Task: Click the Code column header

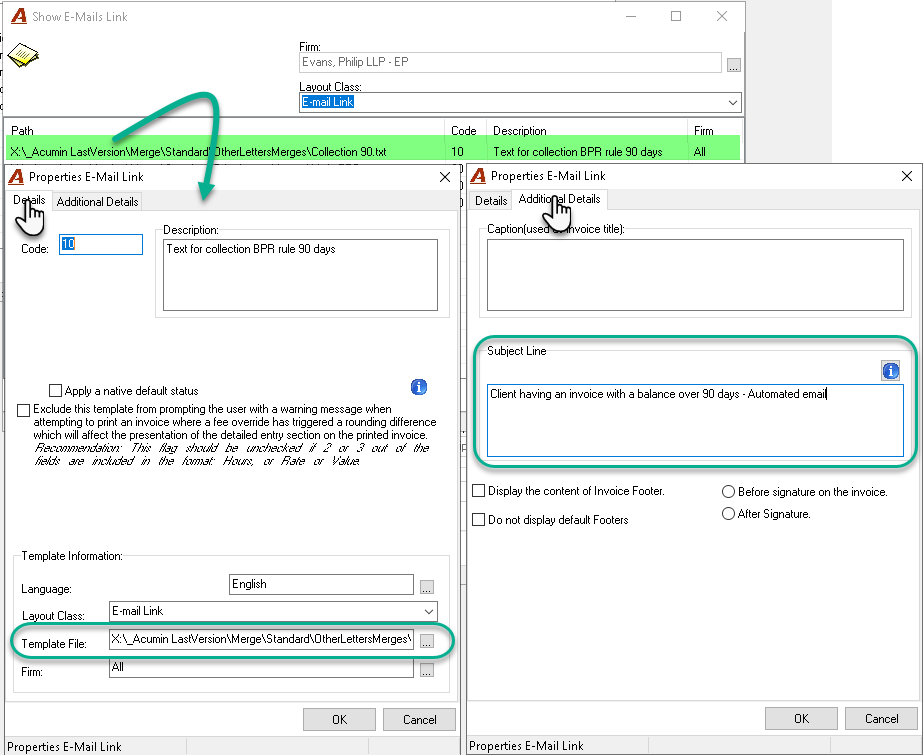Action: (464, 131)
